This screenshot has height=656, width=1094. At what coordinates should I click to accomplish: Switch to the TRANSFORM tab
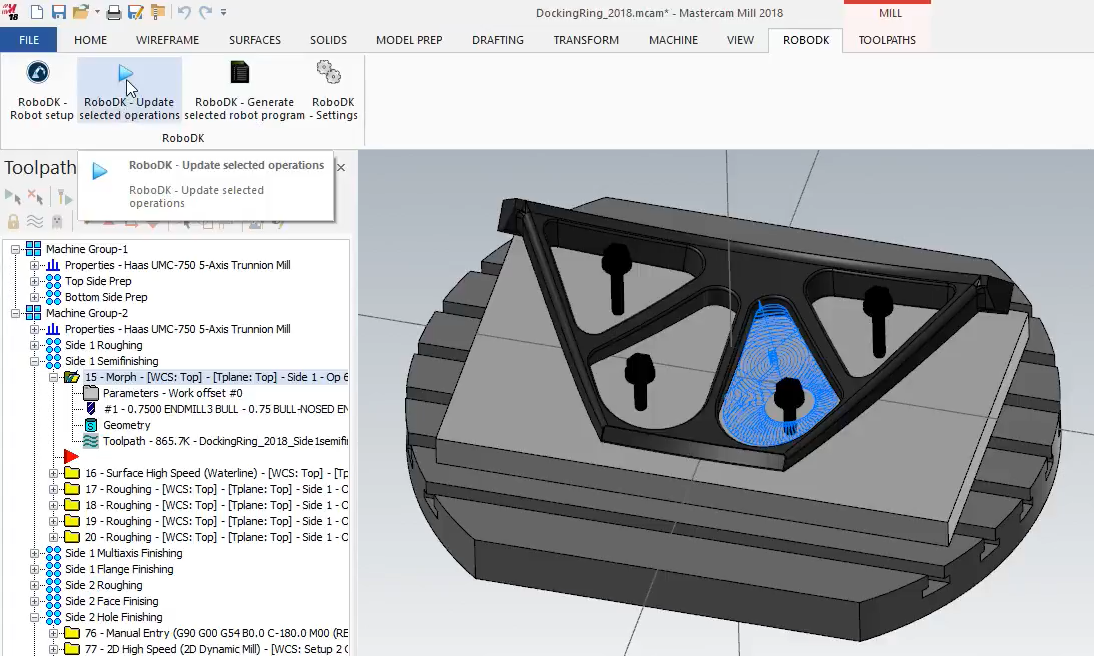coord(586,40)
